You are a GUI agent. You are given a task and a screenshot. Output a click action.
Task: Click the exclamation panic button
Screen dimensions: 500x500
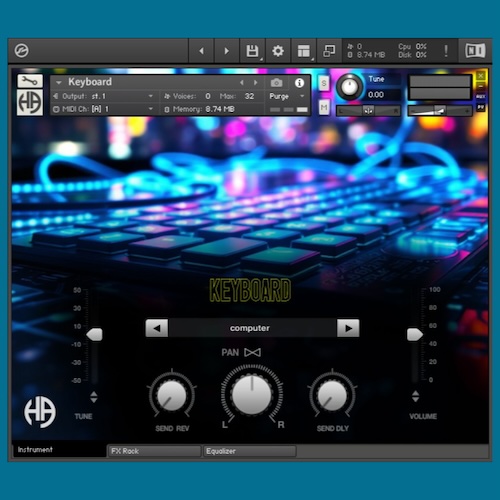446,51
